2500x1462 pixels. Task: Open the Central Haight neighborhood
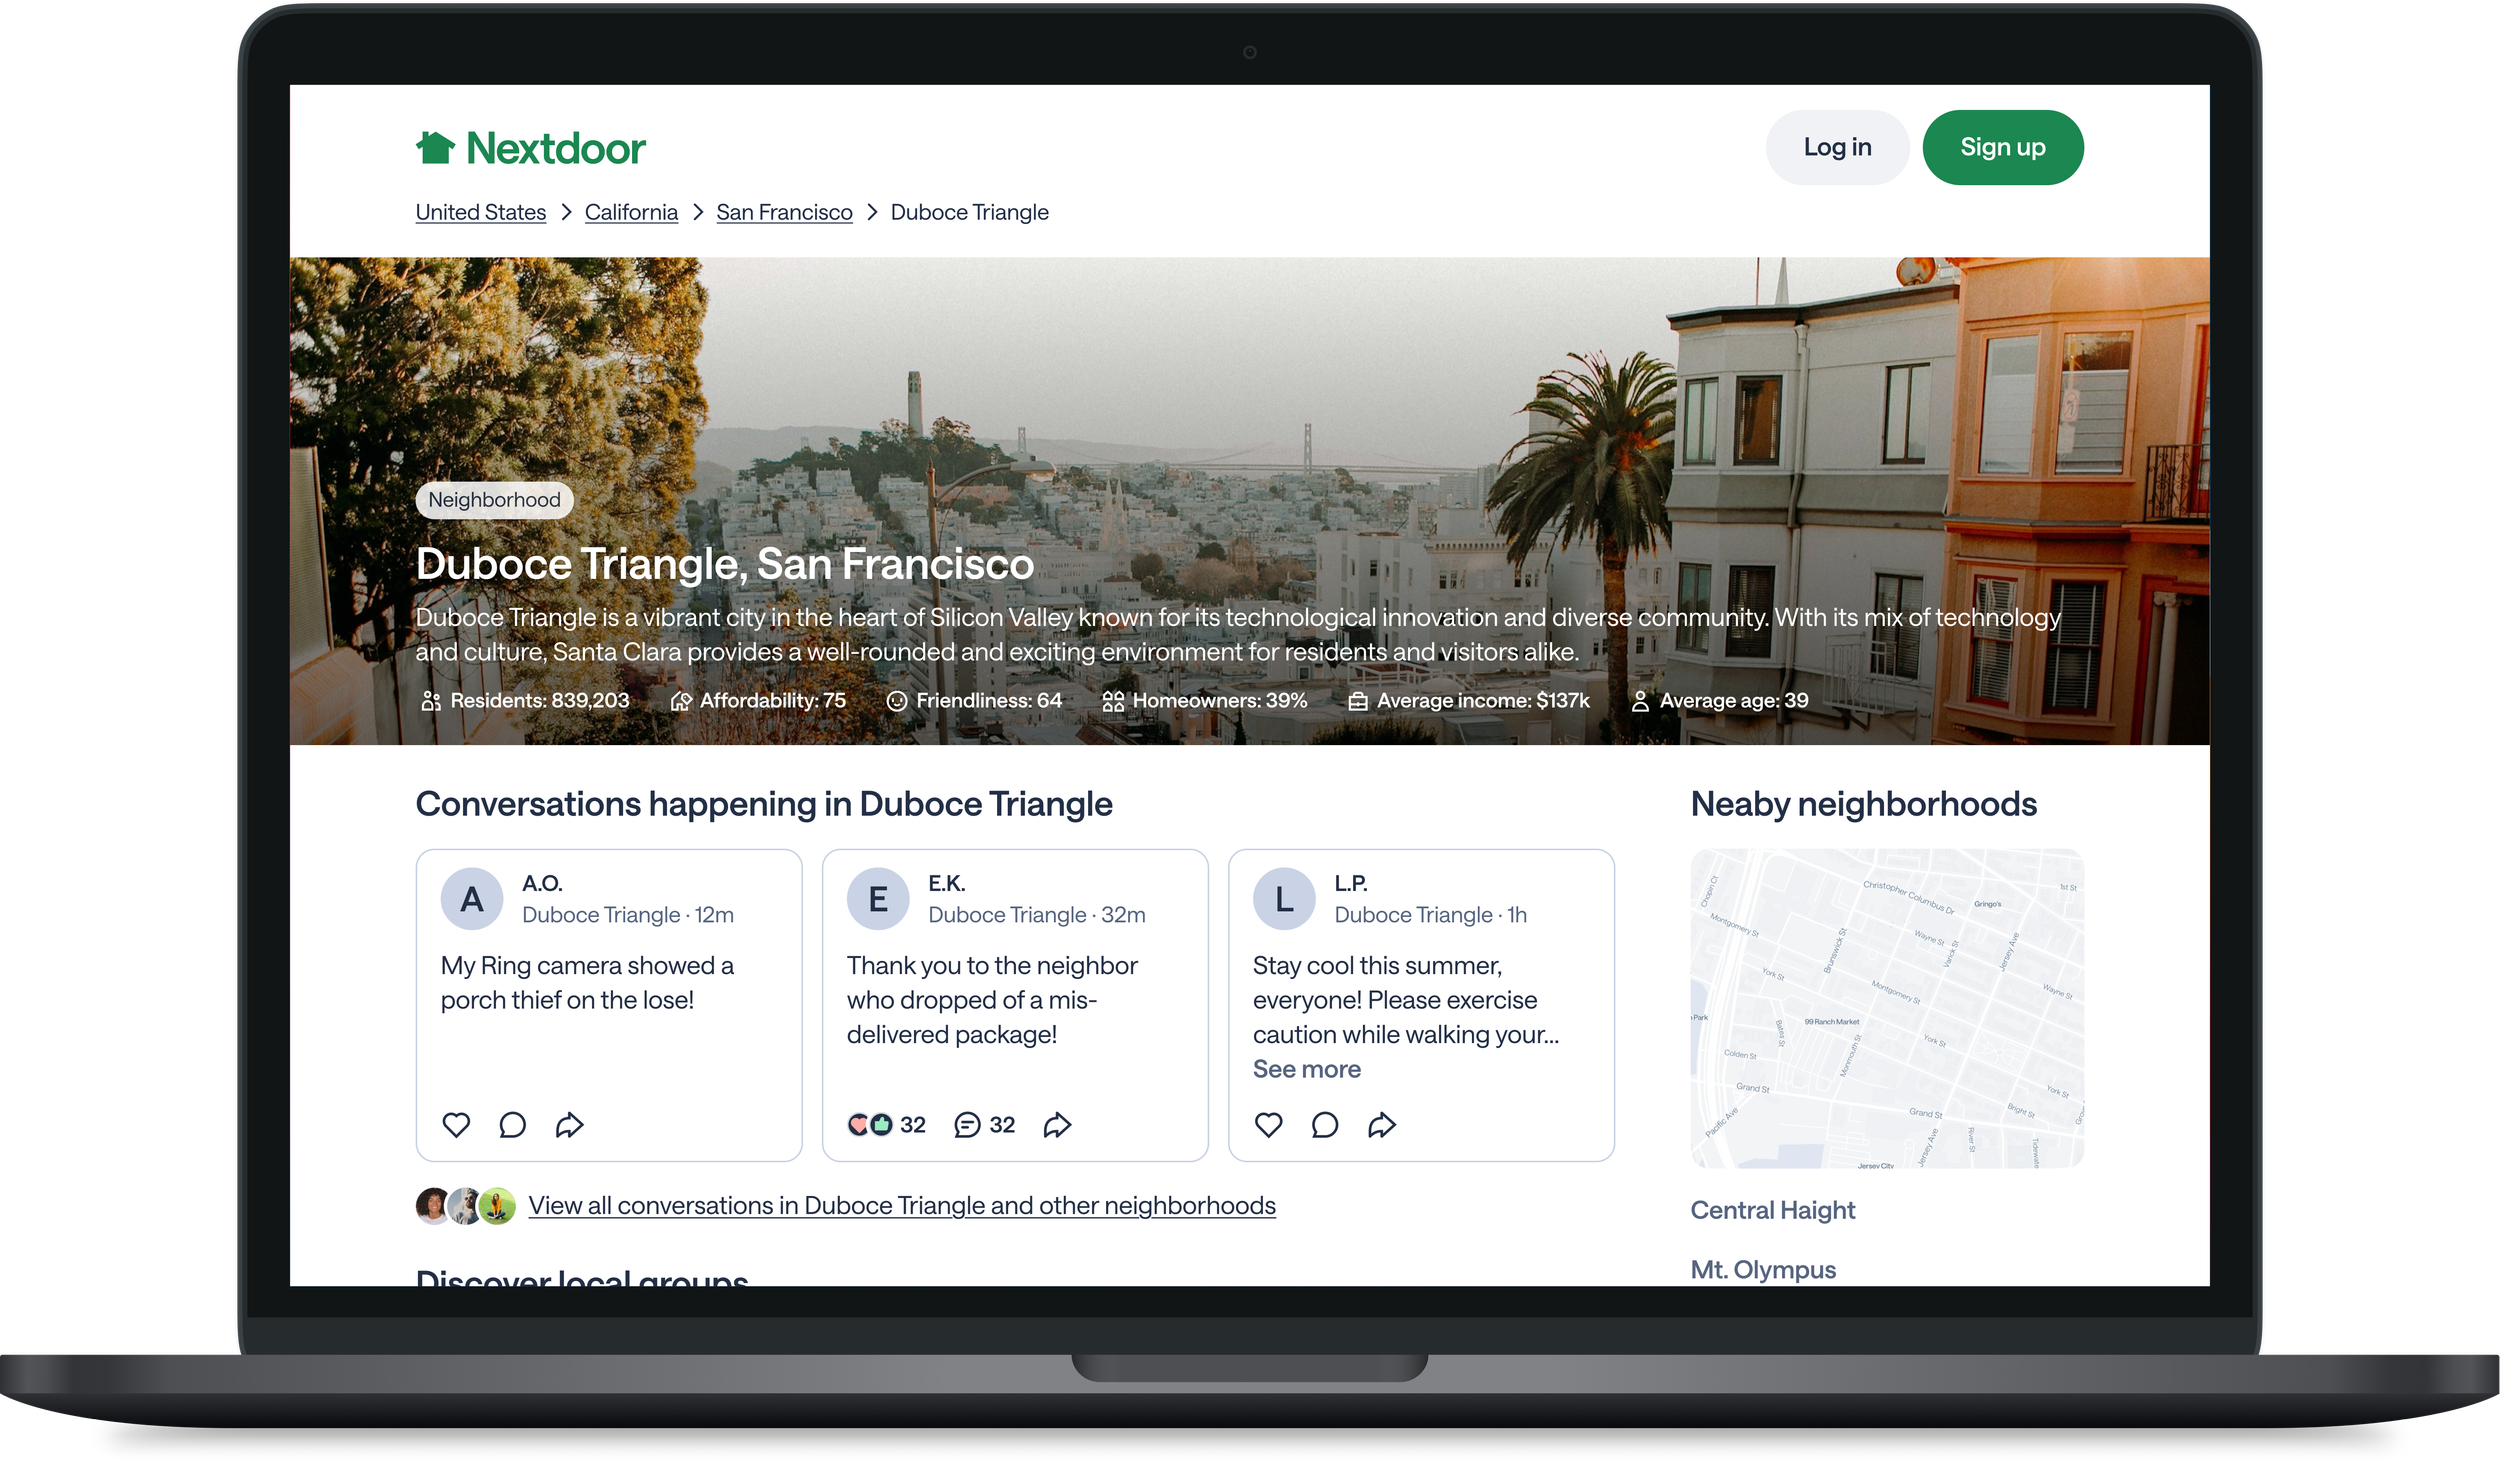[1772, 1210]
